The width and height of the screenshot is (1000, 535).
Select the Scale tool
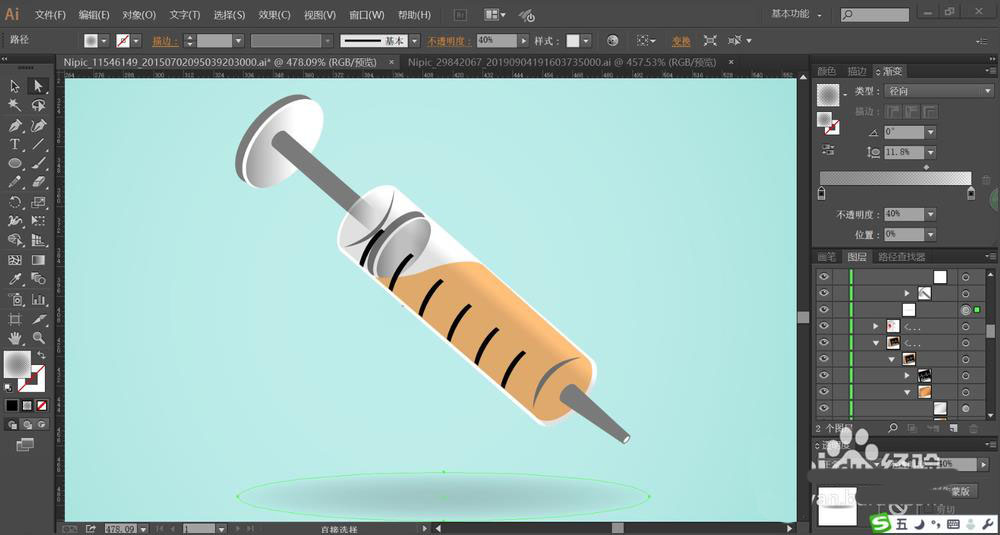tap(38, 202)
